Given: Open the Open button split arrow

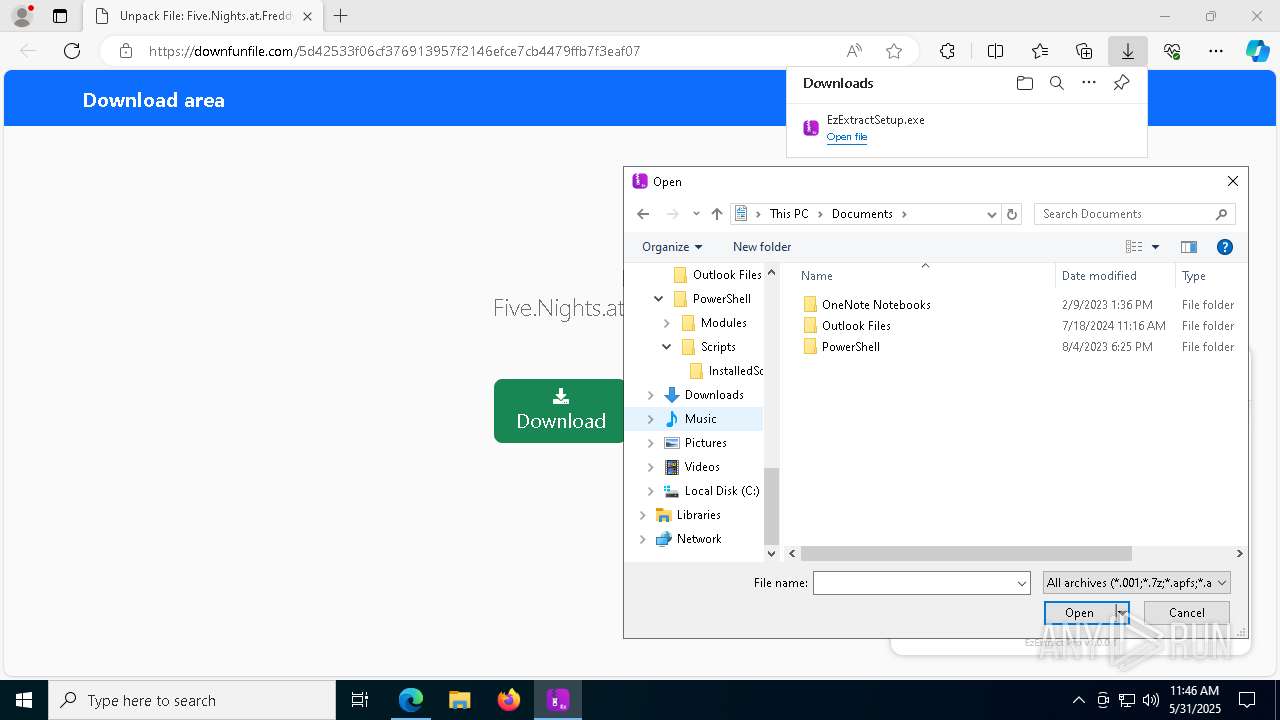Looking at the screenshot, I should (1122, 613).
